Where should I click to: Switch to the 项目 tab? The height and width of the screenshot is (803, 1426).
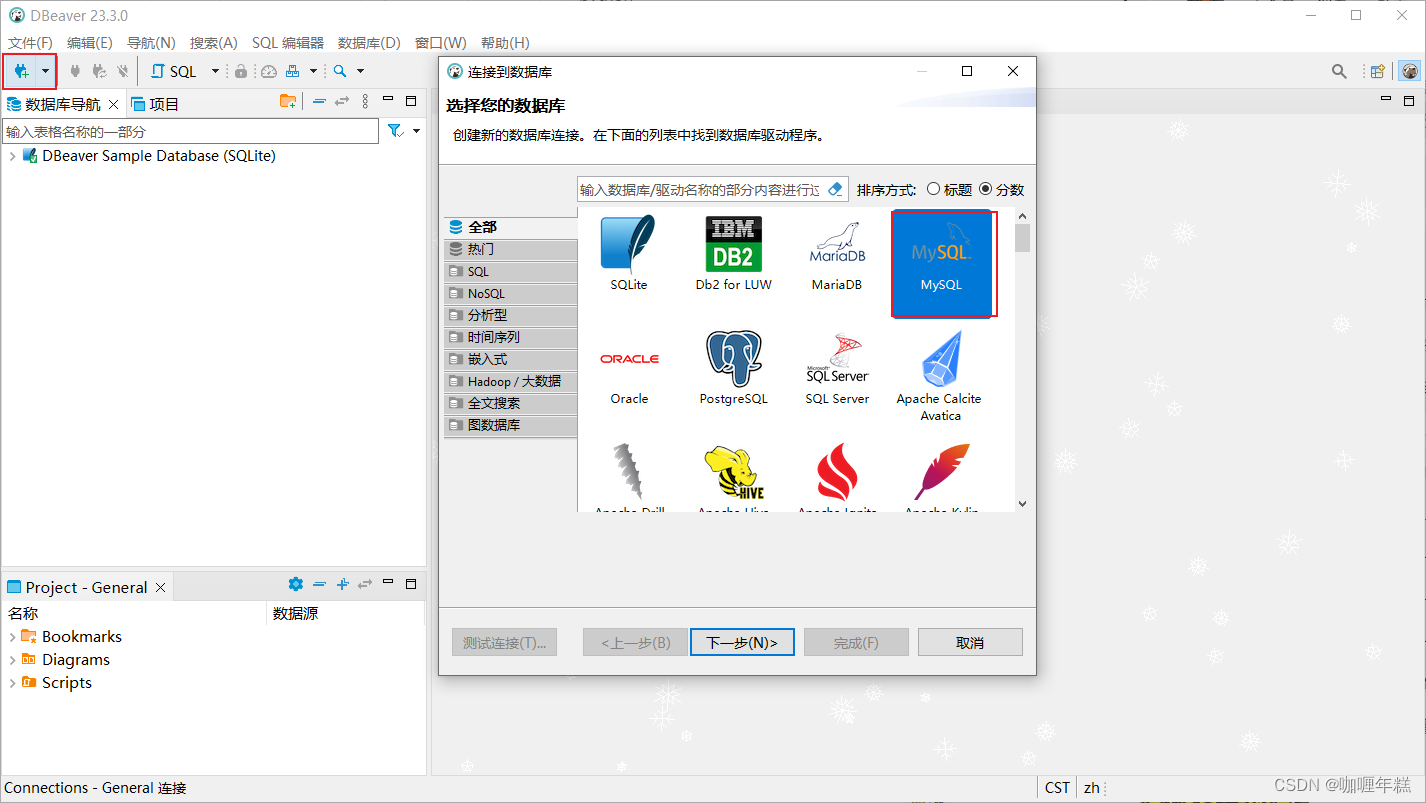pyautogui.click(x=155, y=104)
